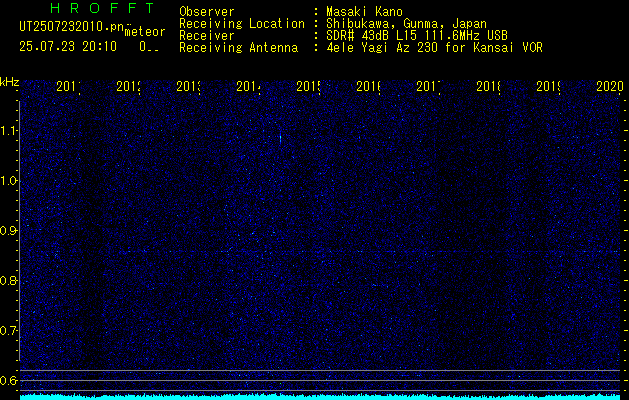
Task: Click the 2015 time marker
Action: point(308,86)
